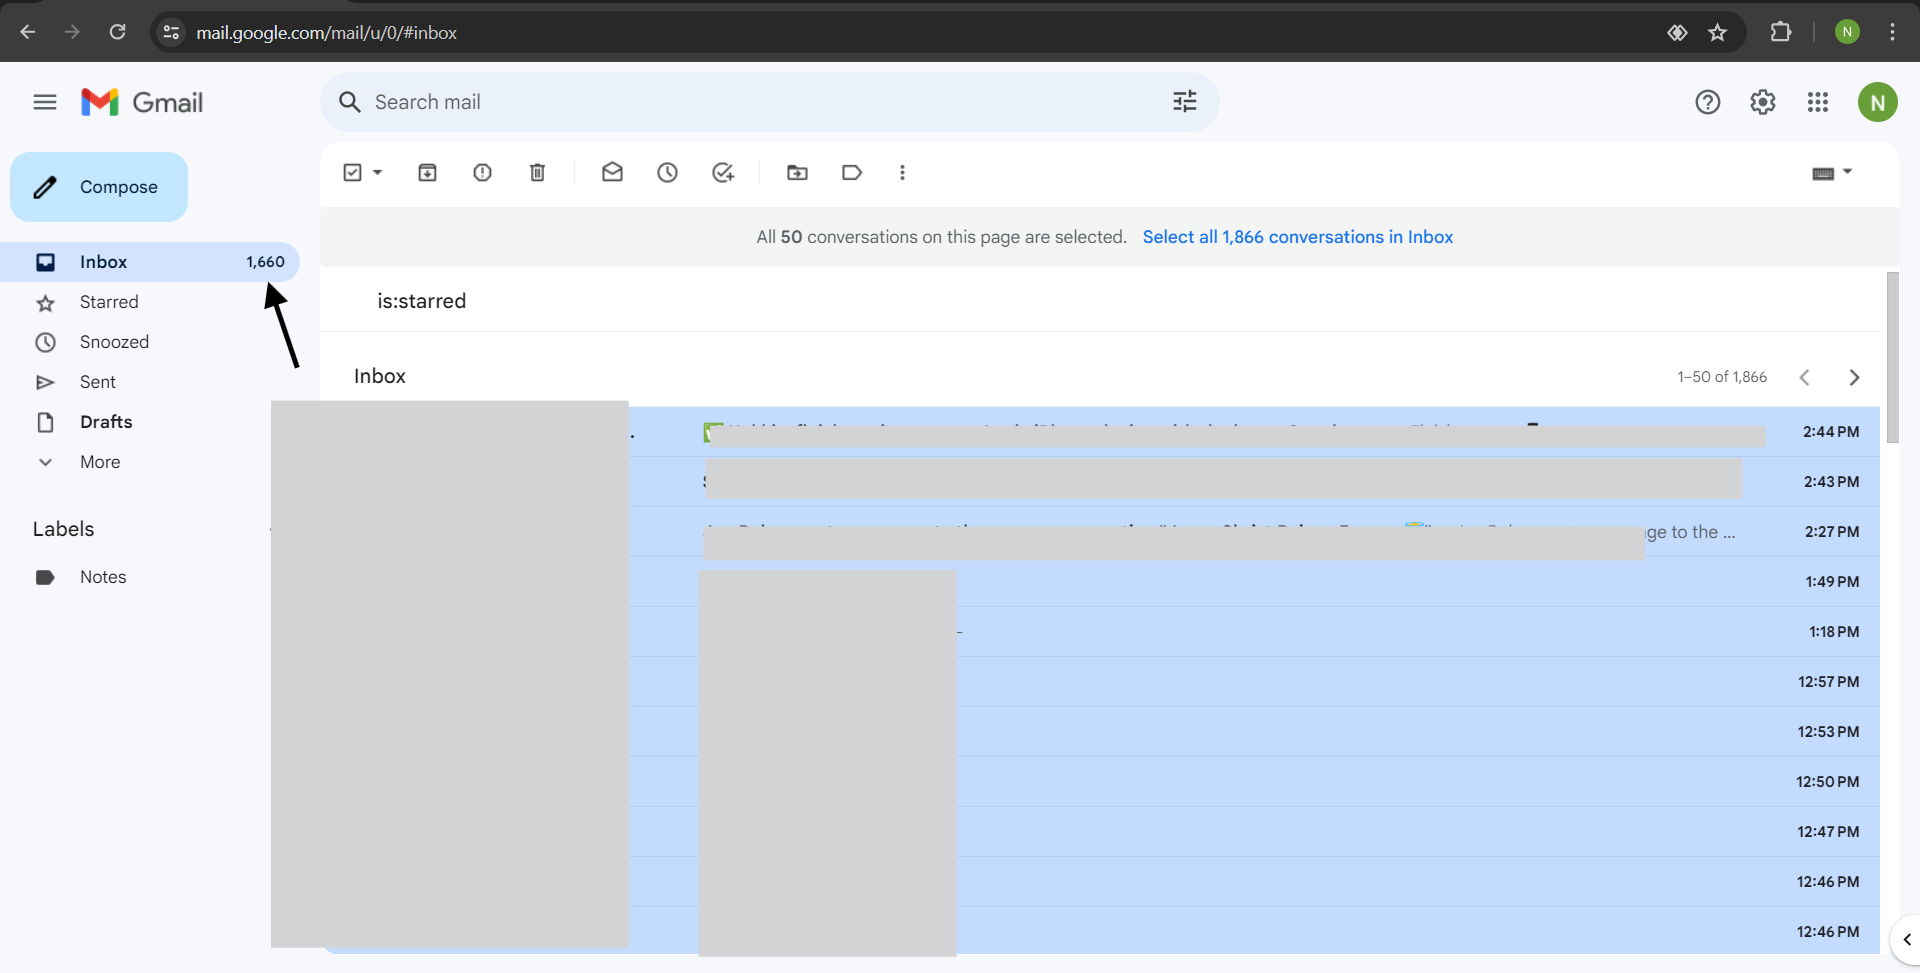Report selected conversations as spam

pyautogui.click(x=482, y=173)
